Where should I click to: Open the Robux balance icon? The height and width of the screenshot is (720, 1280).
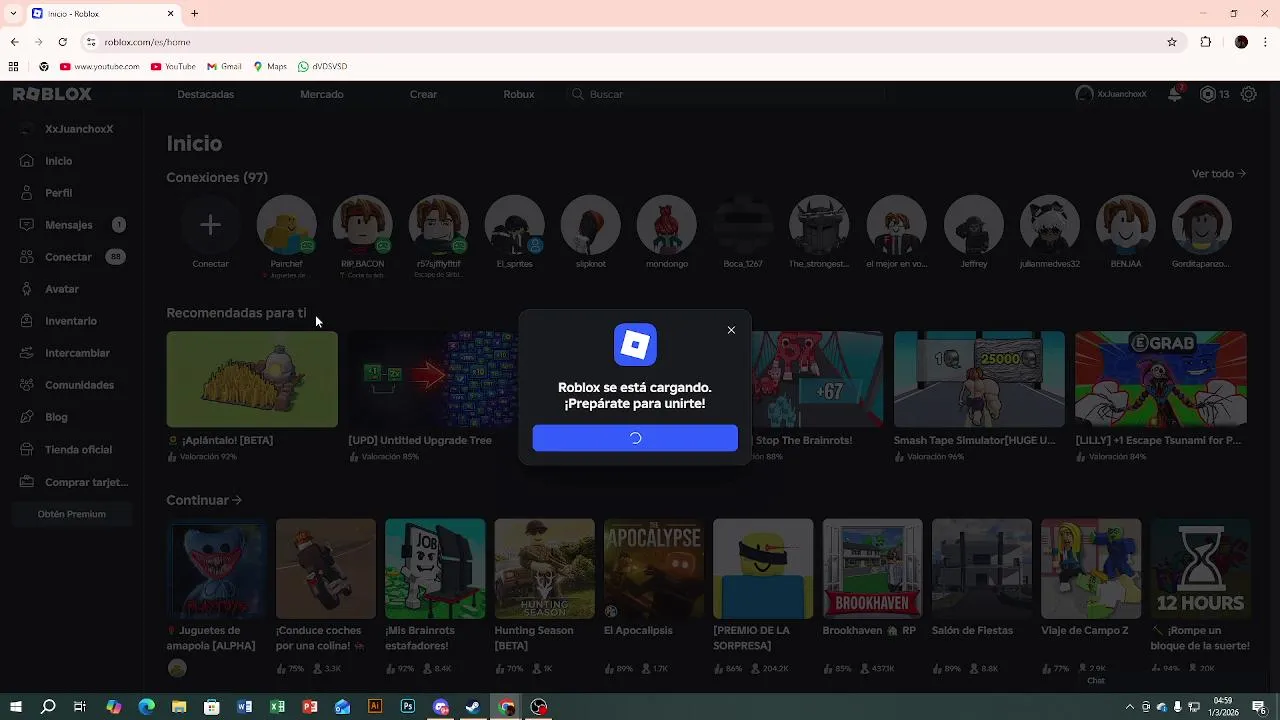tap(1207, 94)
